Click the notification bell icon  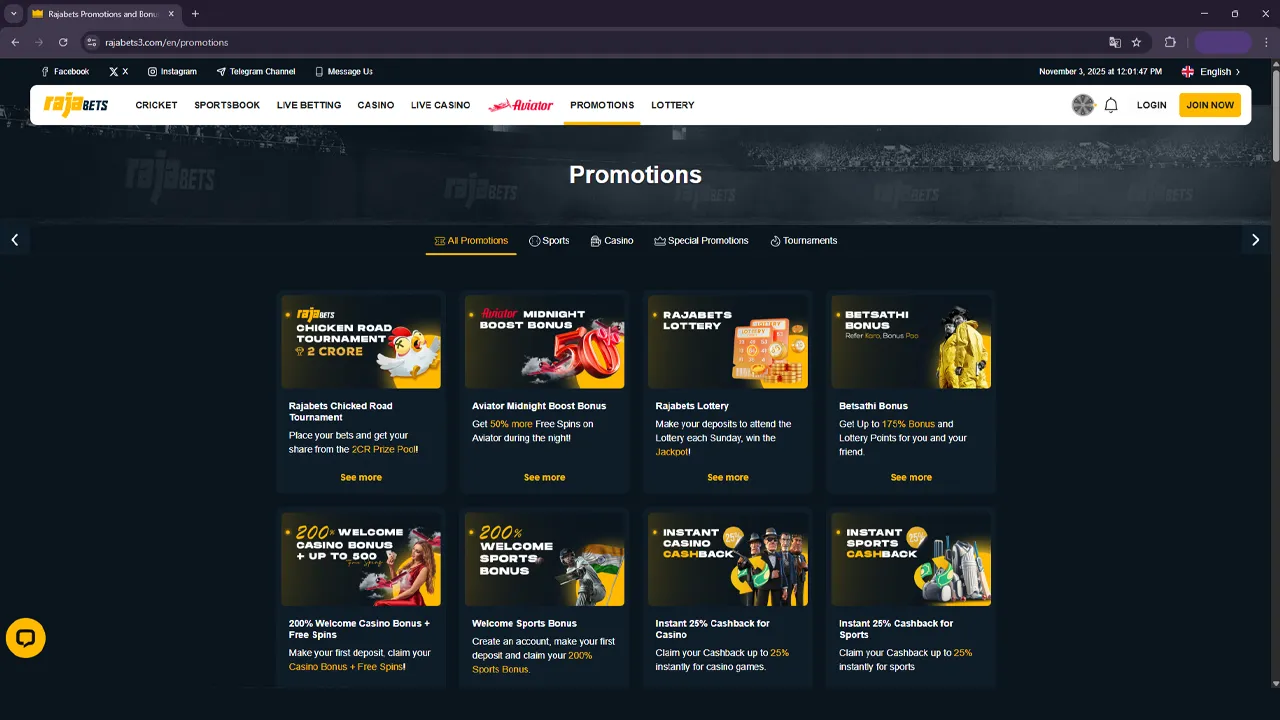1111,105
